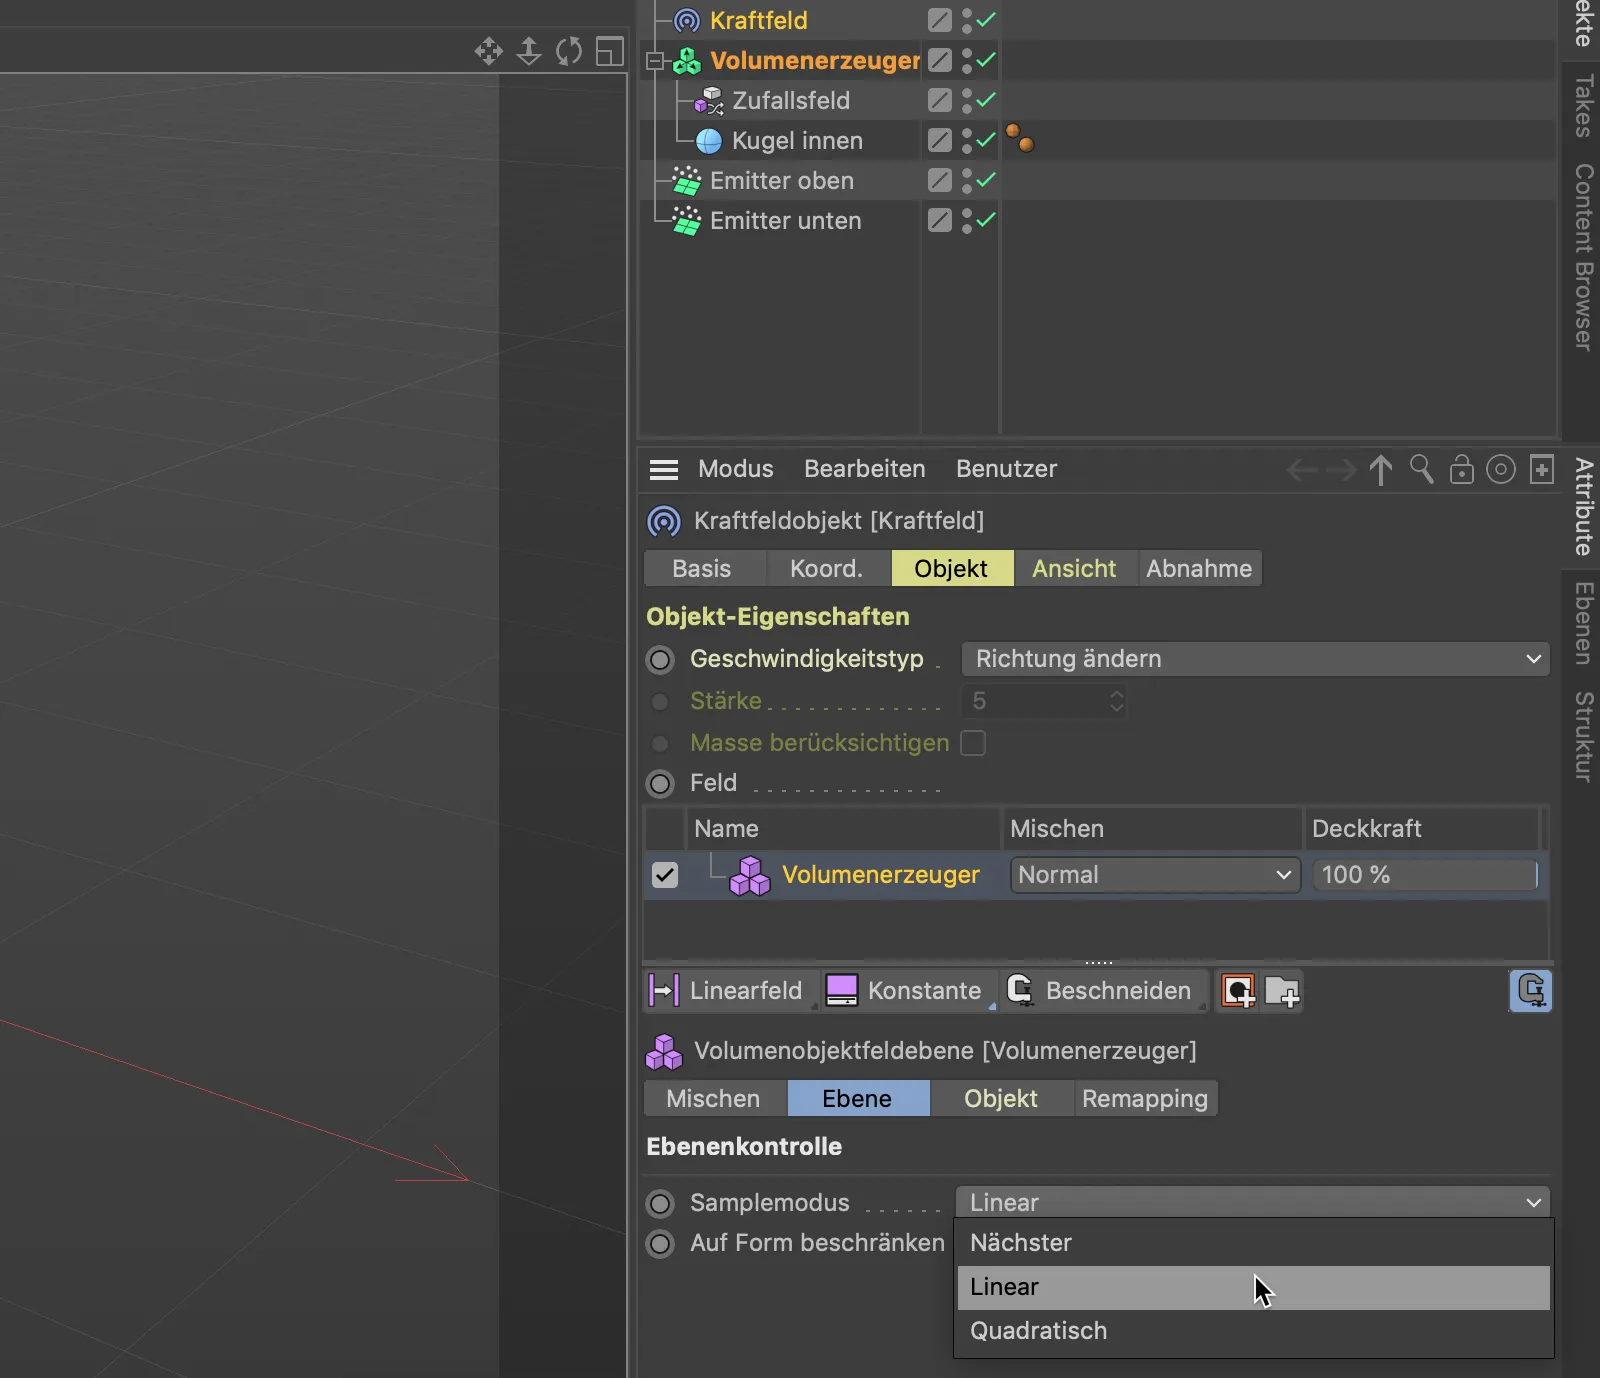Toggle Volumenerzeuger enabled green checkmark
Viewport: 1600px width, 1378px height.
click(x=986, y=60)
